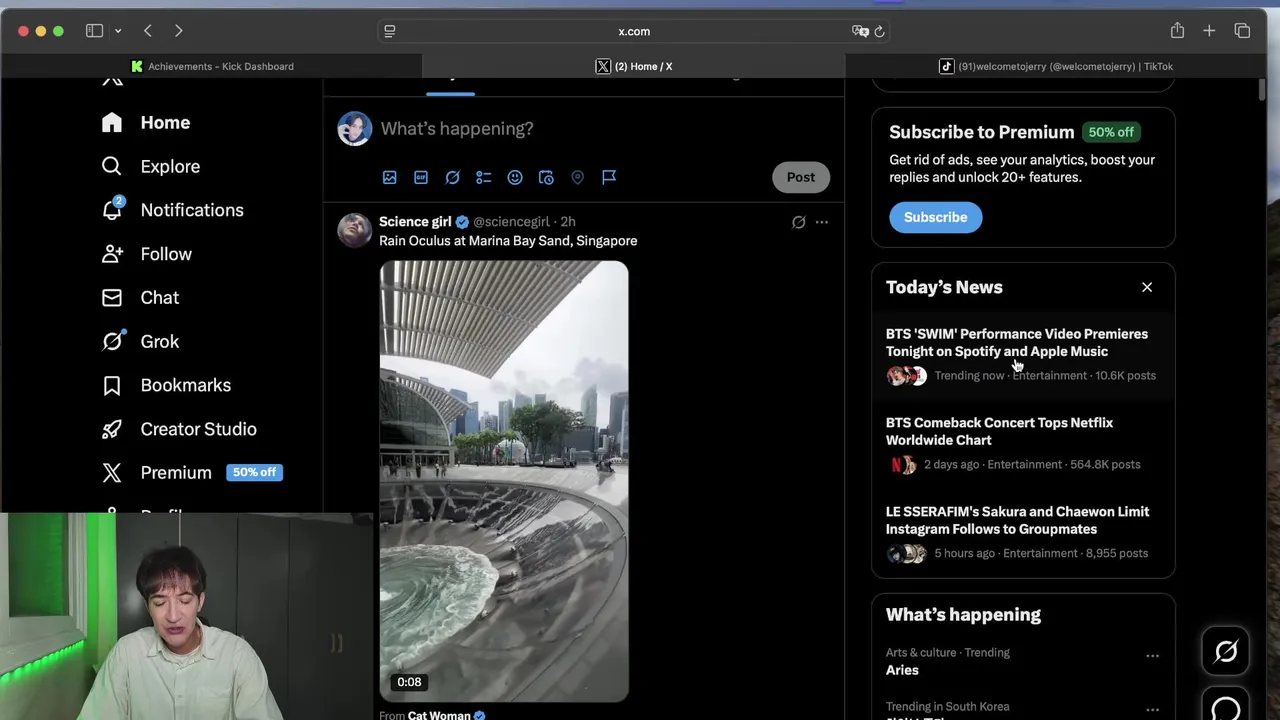
Task: Open Explore in the X sidebar
Action: coord(151,166)
